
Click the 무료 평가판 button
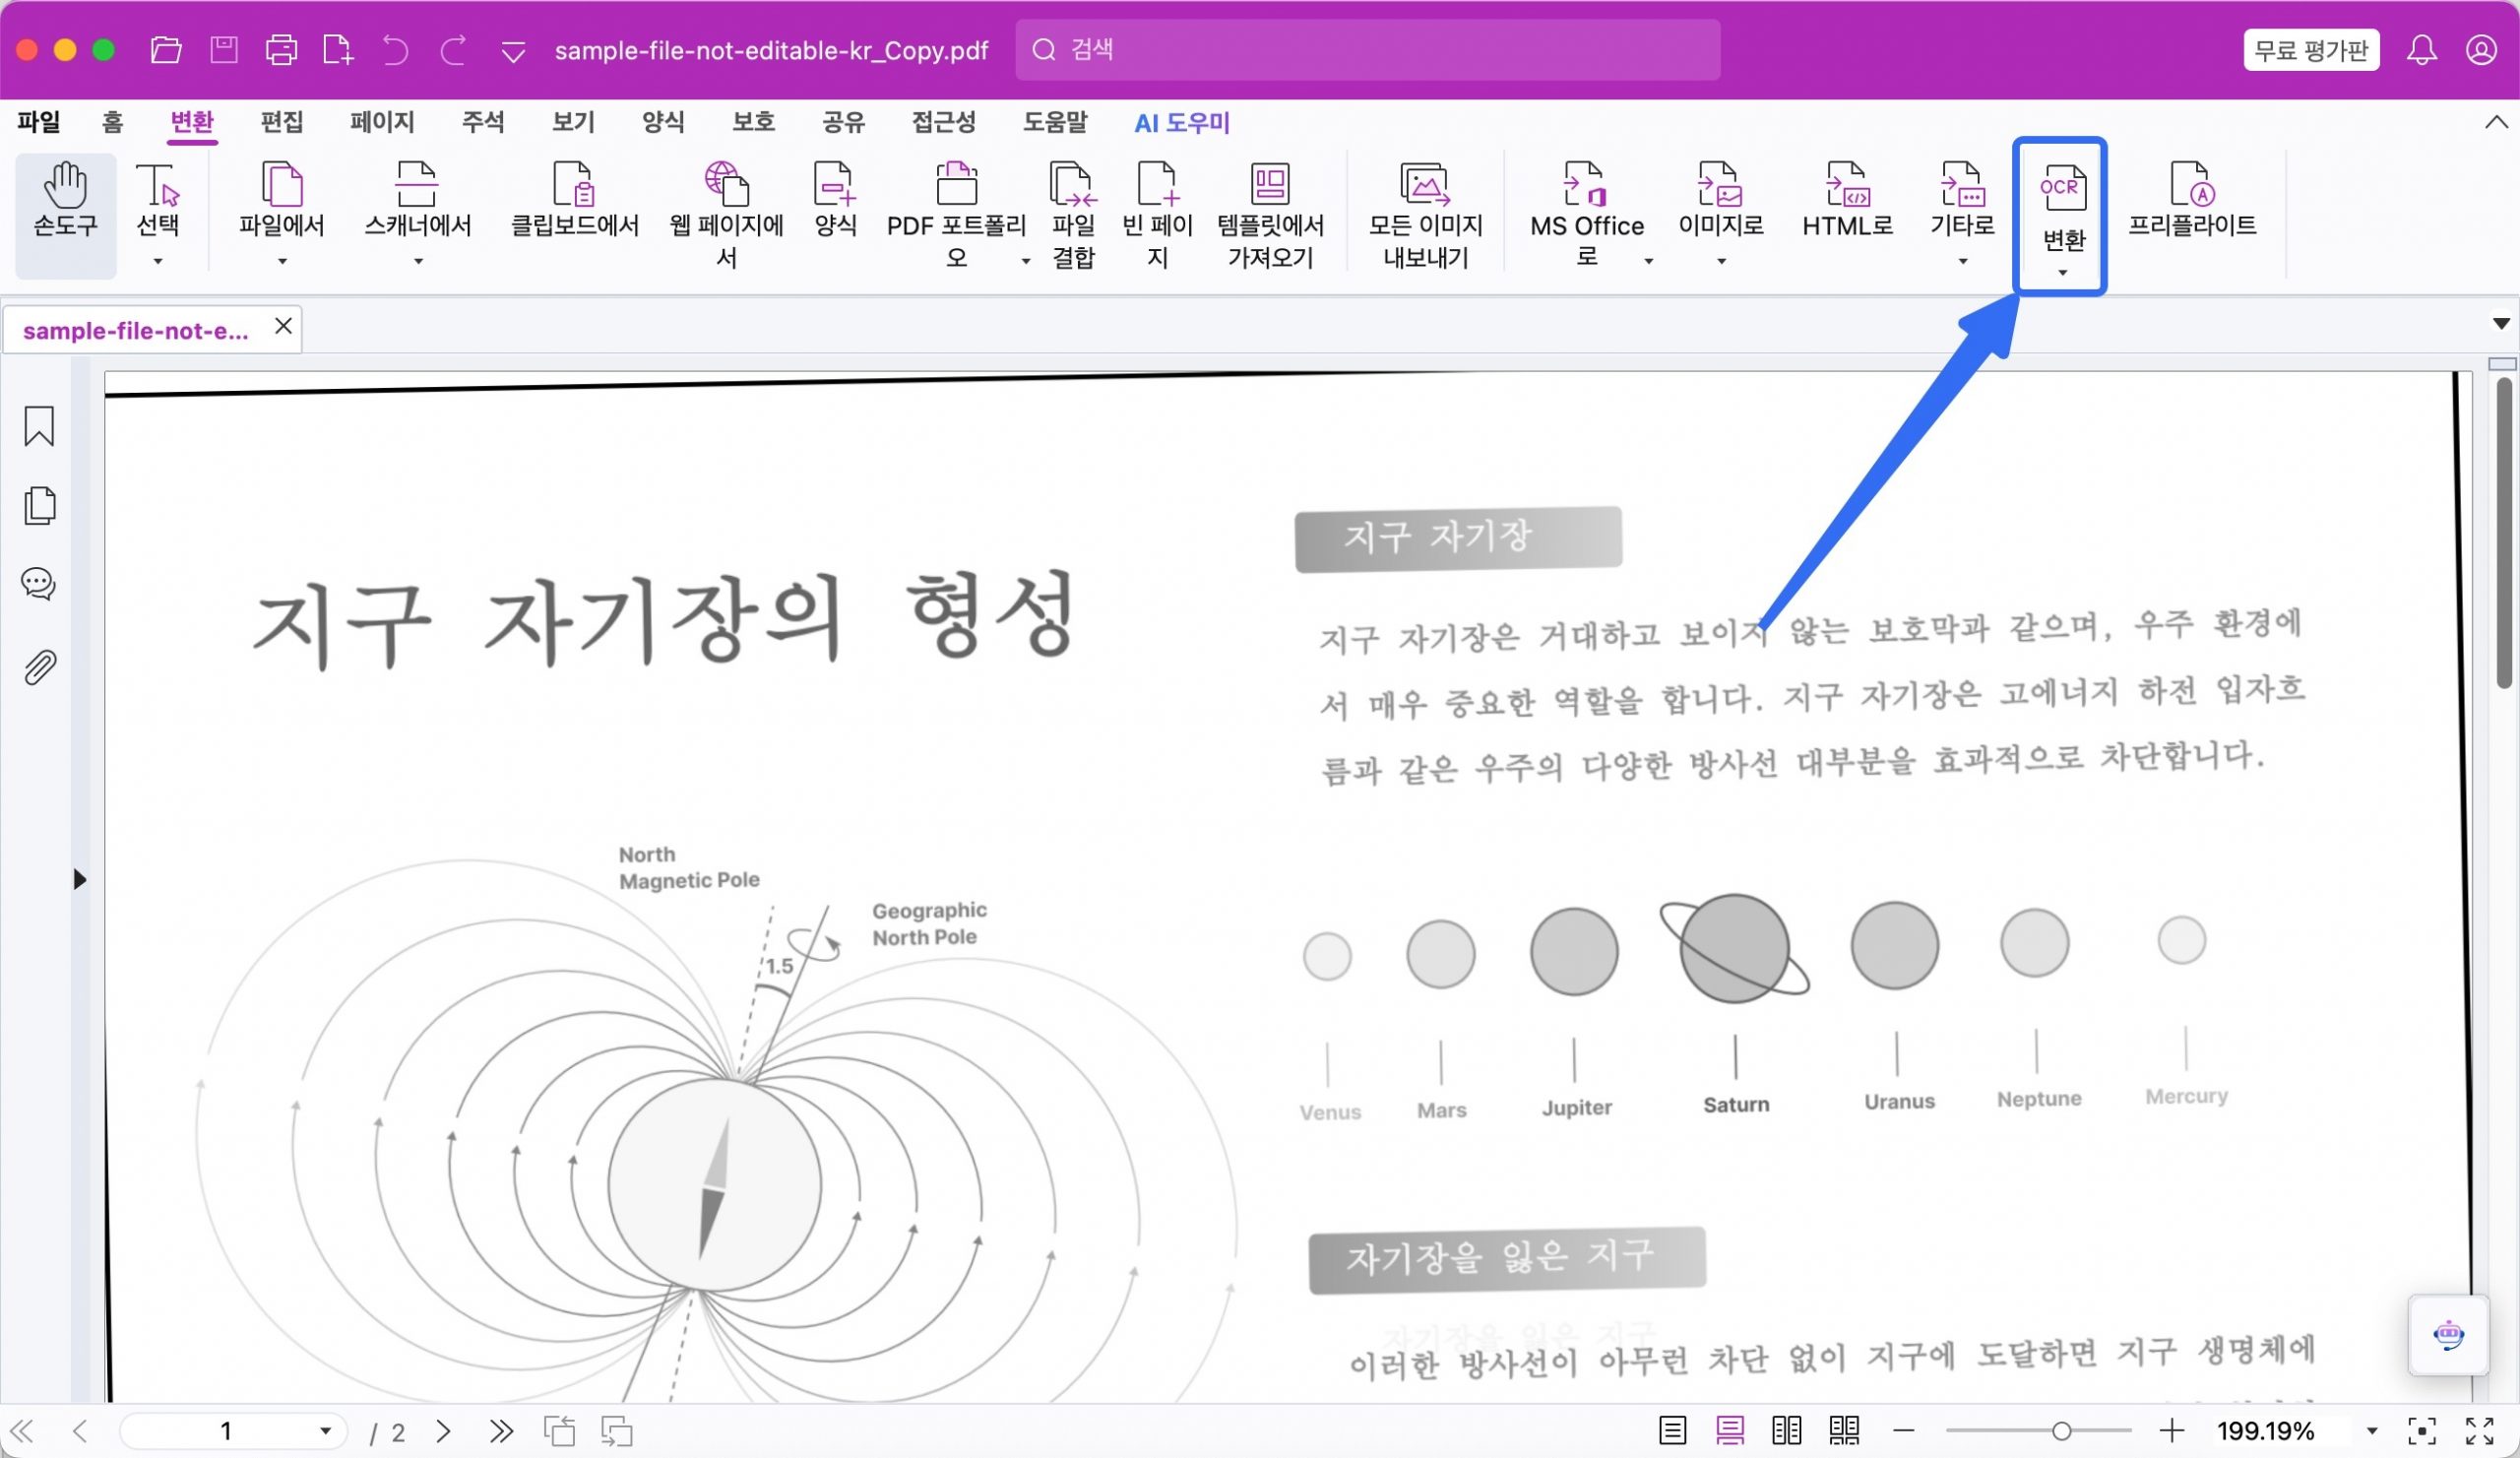(x=2310, y=49)
